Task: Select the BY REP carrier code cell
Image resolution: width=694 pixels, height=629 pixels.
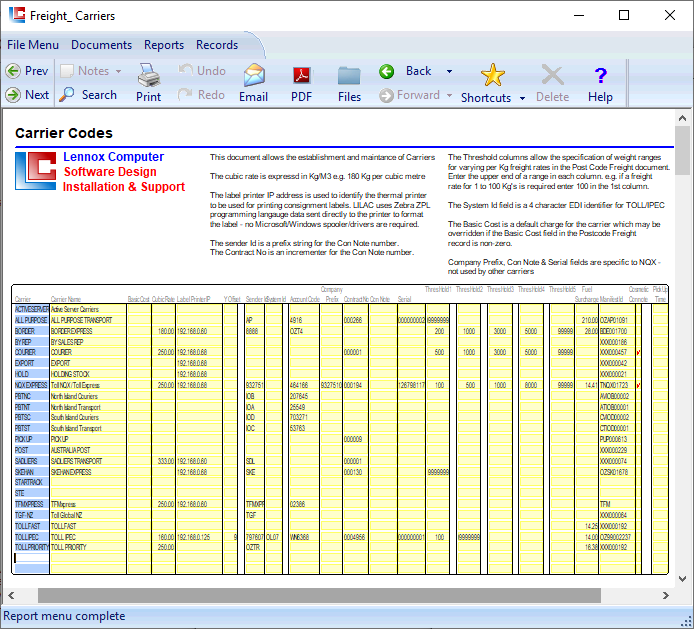Action: (31, 342)
